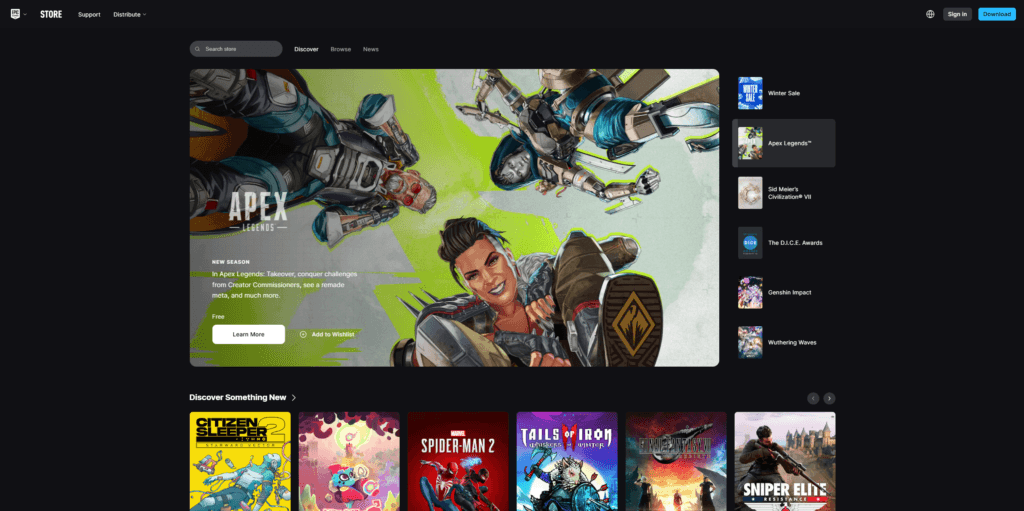The image size is (1024, 511).
Task: Click the Wuthering Waves thumbnail
Action: [750, 342]
